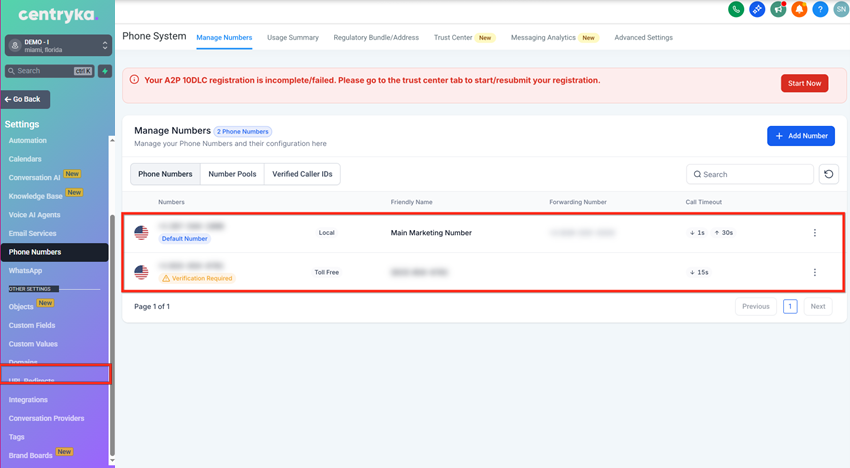The height and width of the screenshot is (468, 850).
Task: Open the orange notifications bell
Action: pyautogui.click(x=799, y=9)
